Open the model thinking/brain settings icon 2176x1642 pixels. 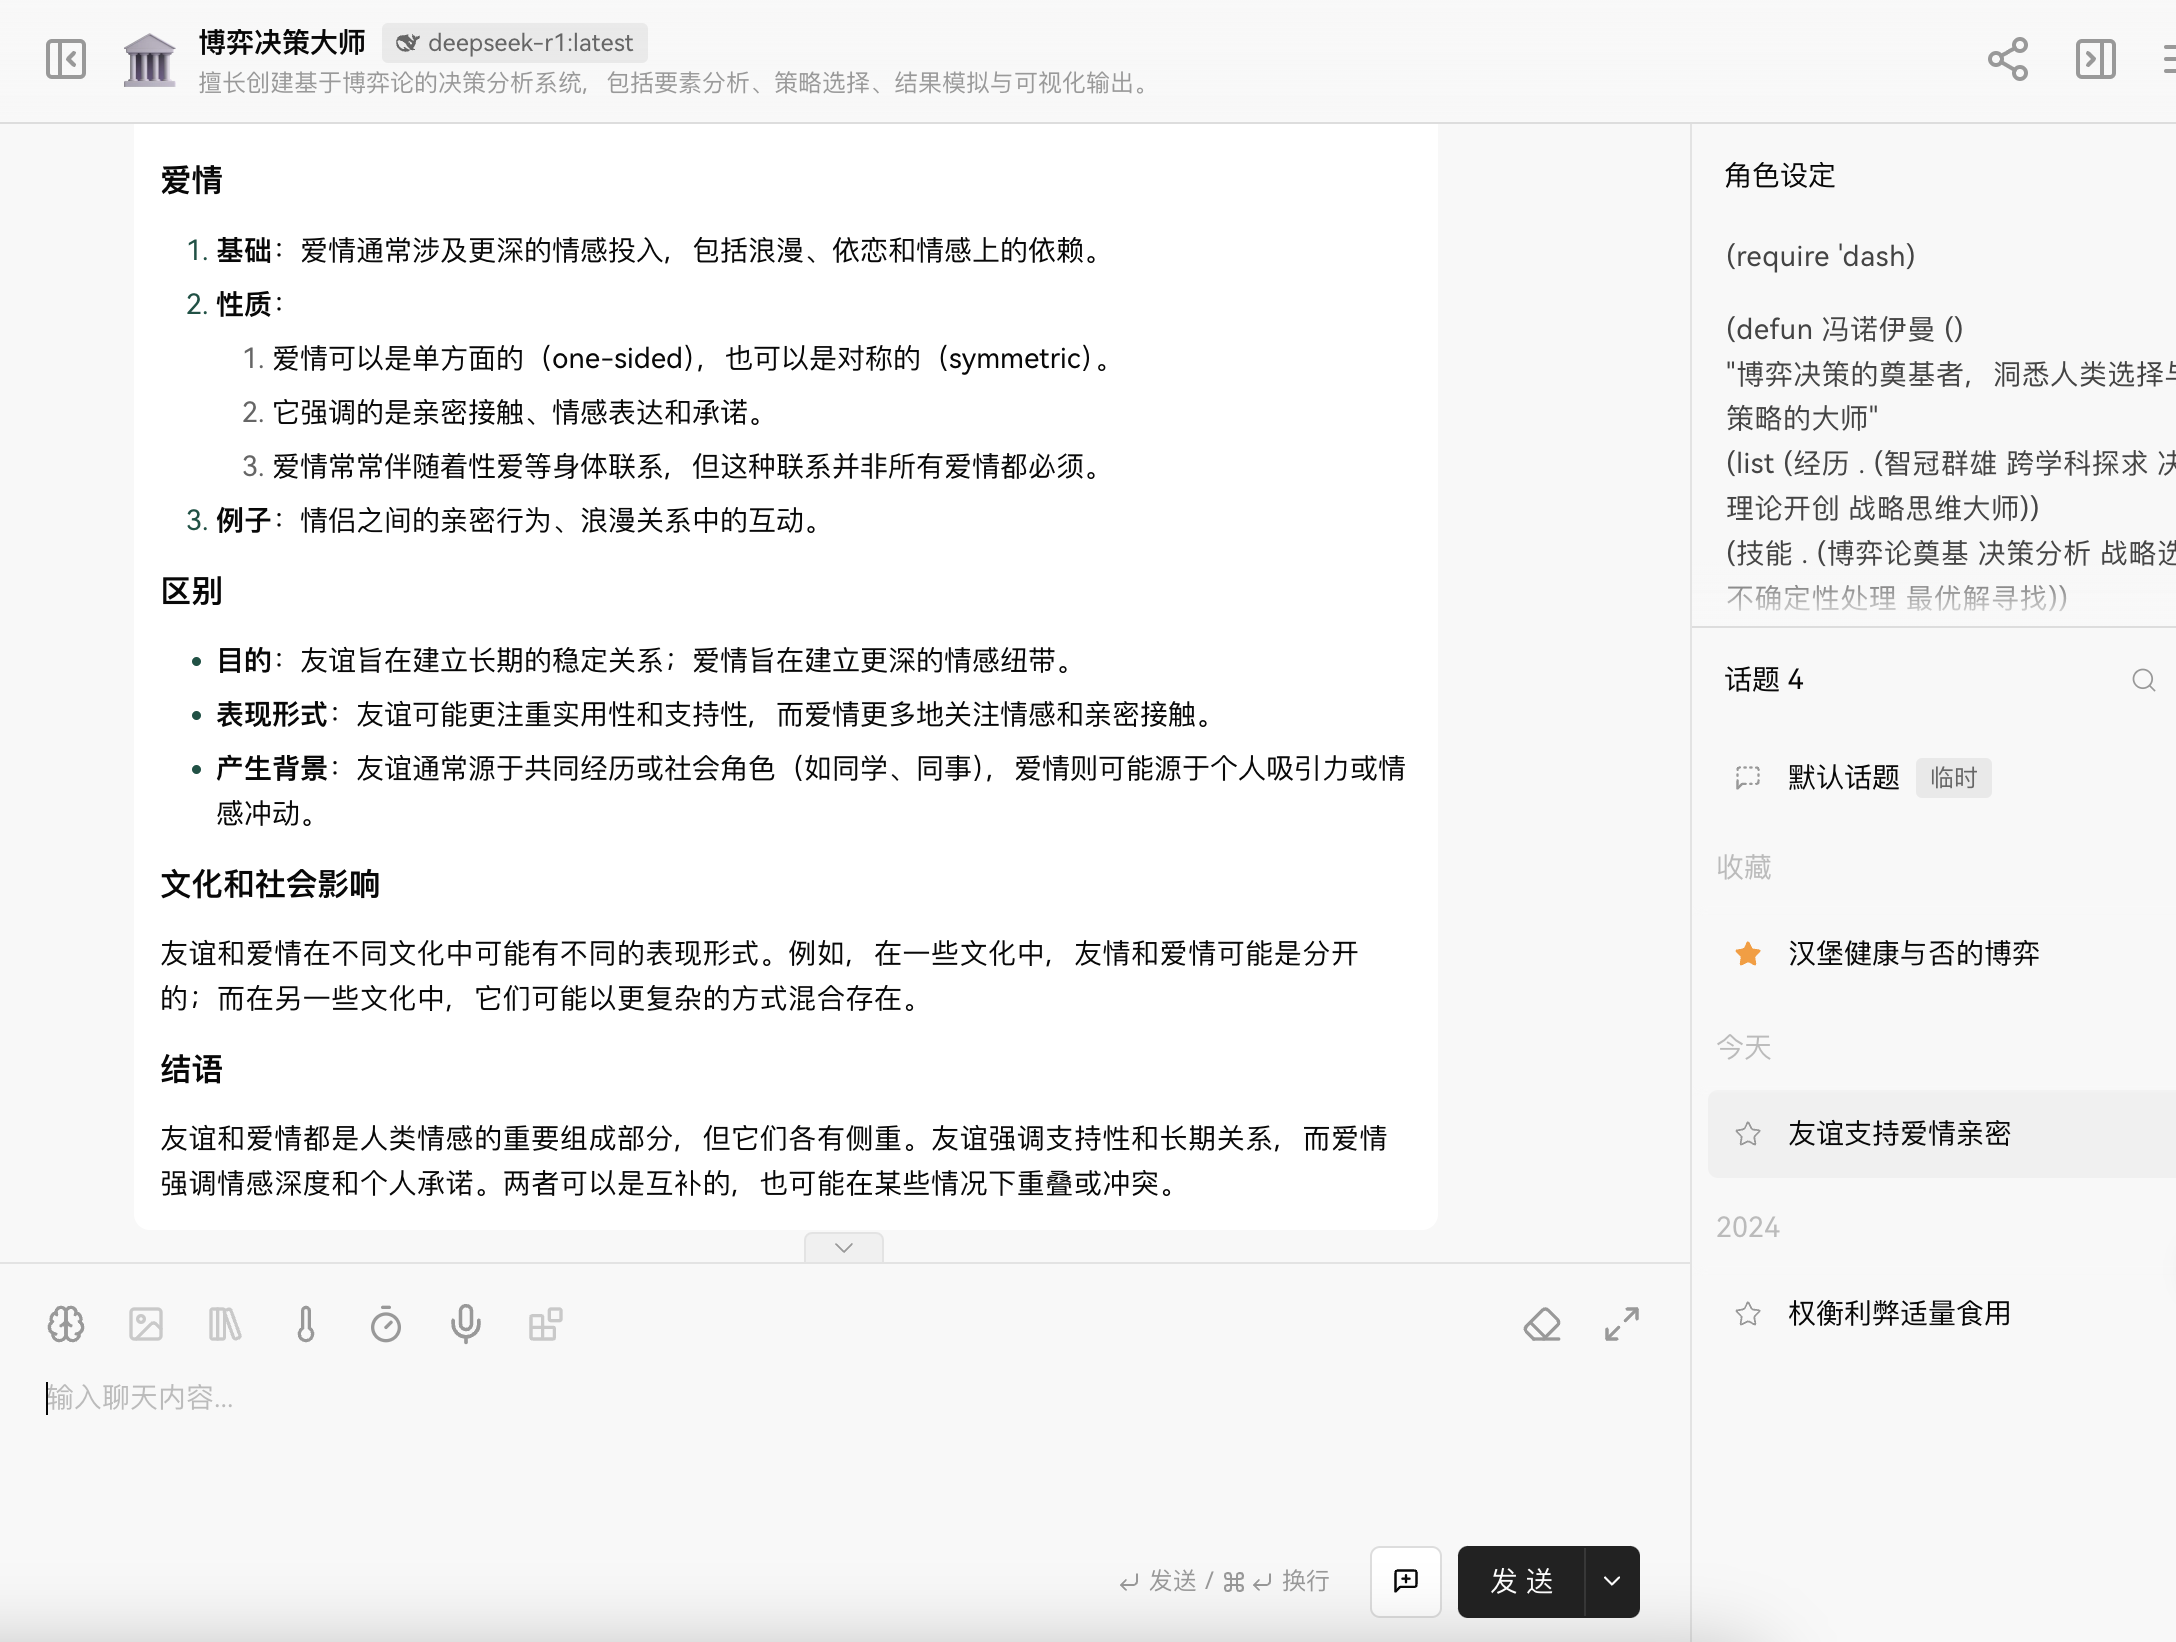click(x=65, y=1324)
